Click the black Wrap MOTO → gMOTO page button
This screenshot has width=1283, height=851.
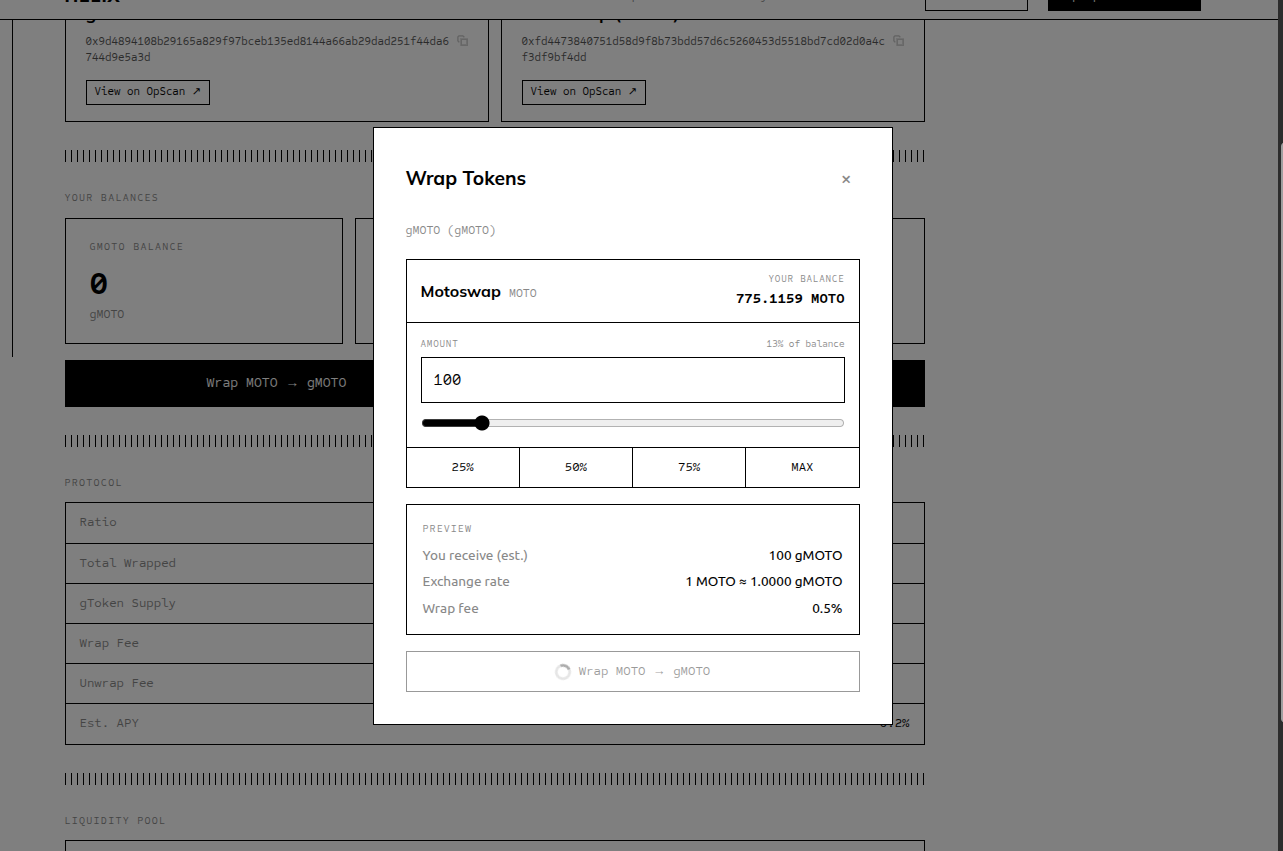click(220, 383)
